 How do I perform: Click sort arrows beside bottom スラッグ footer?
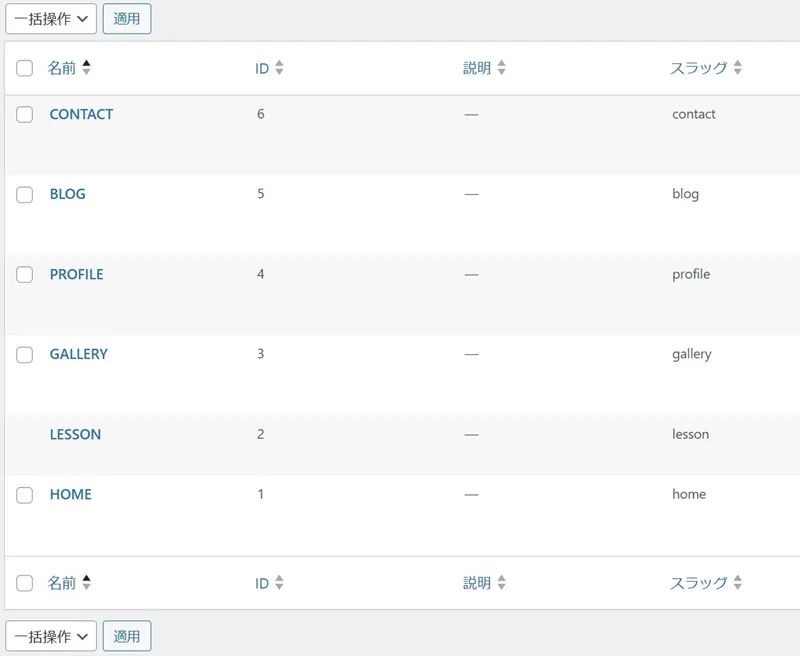click(737, 582)
